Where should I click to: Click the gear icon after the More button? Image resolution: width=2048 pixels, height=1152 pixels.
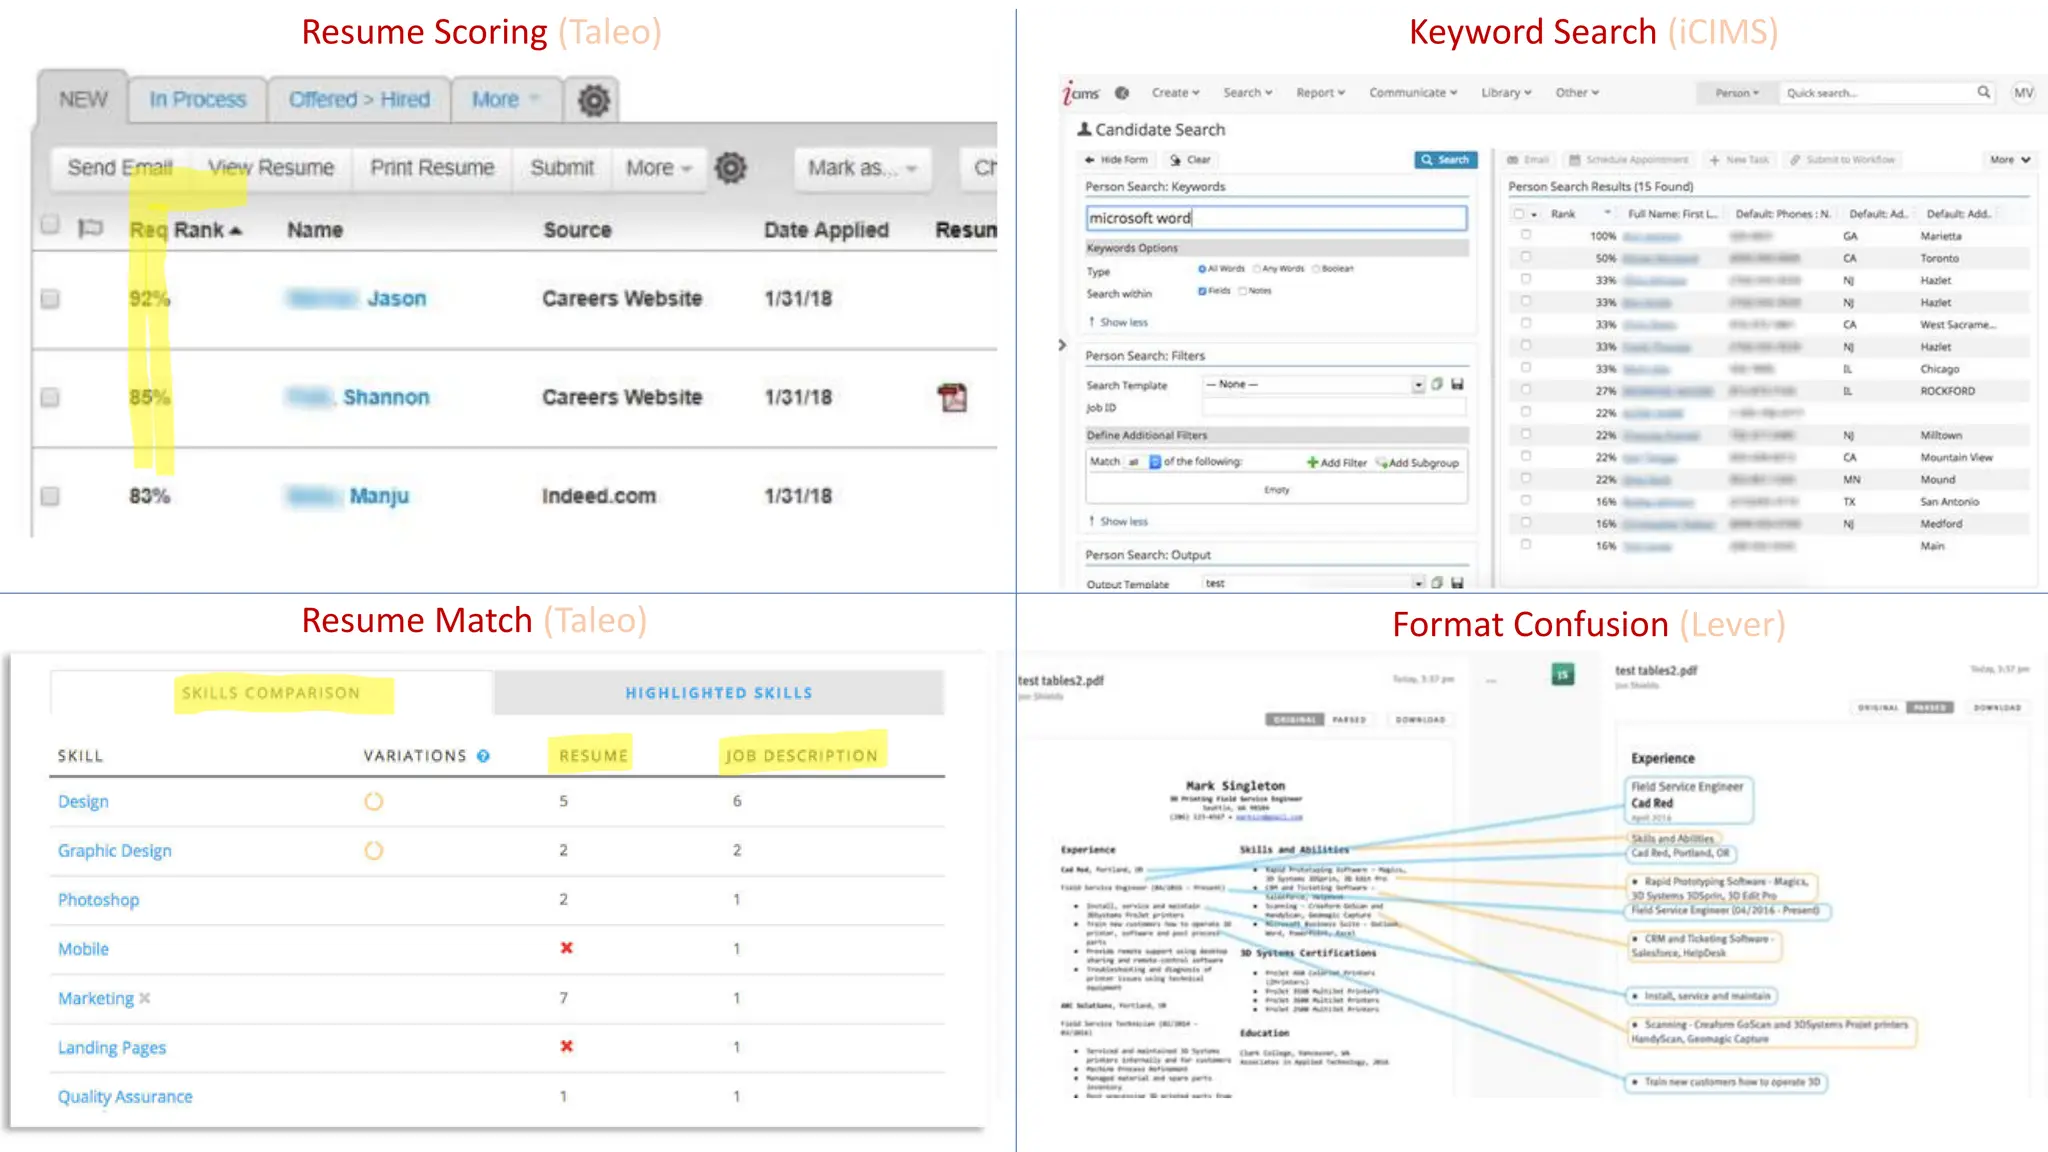pyautogui.click(x=731, y=168)
